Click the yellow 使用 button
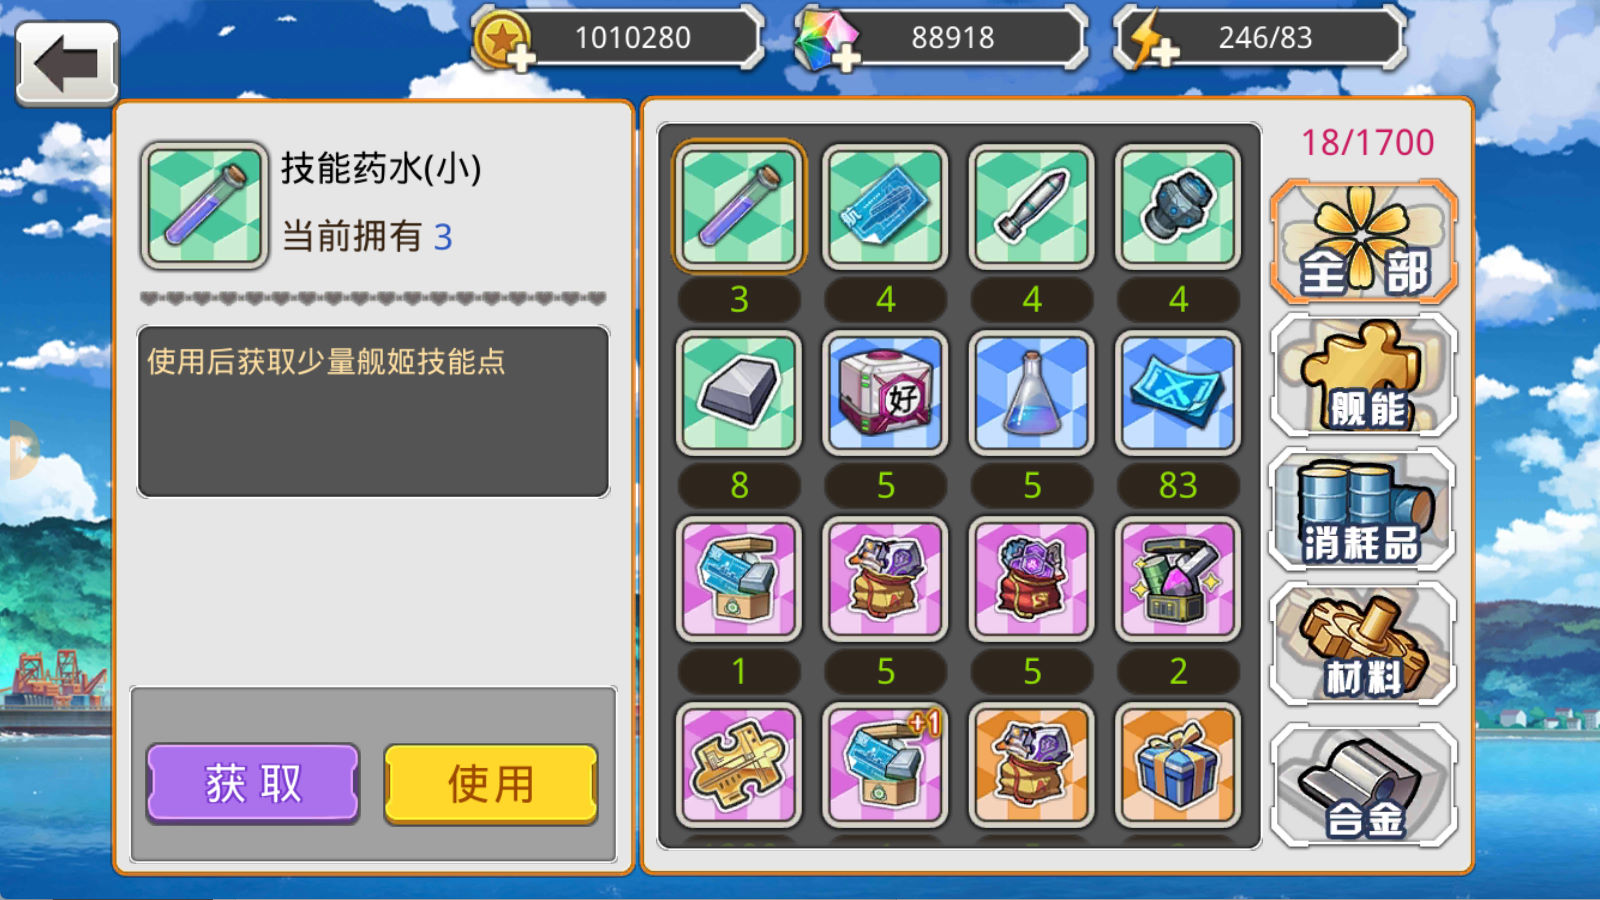 (x=490, y=783)
